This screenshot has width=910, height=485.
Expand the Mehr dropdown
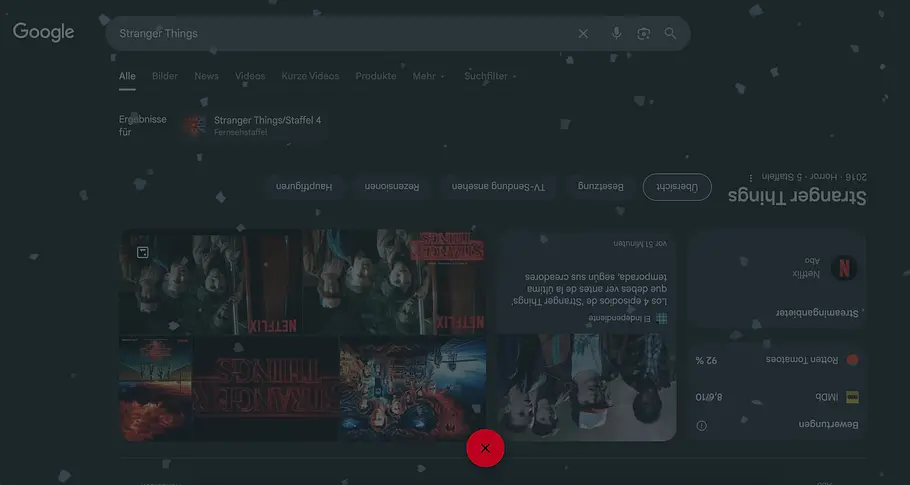(x=429, y=76)
